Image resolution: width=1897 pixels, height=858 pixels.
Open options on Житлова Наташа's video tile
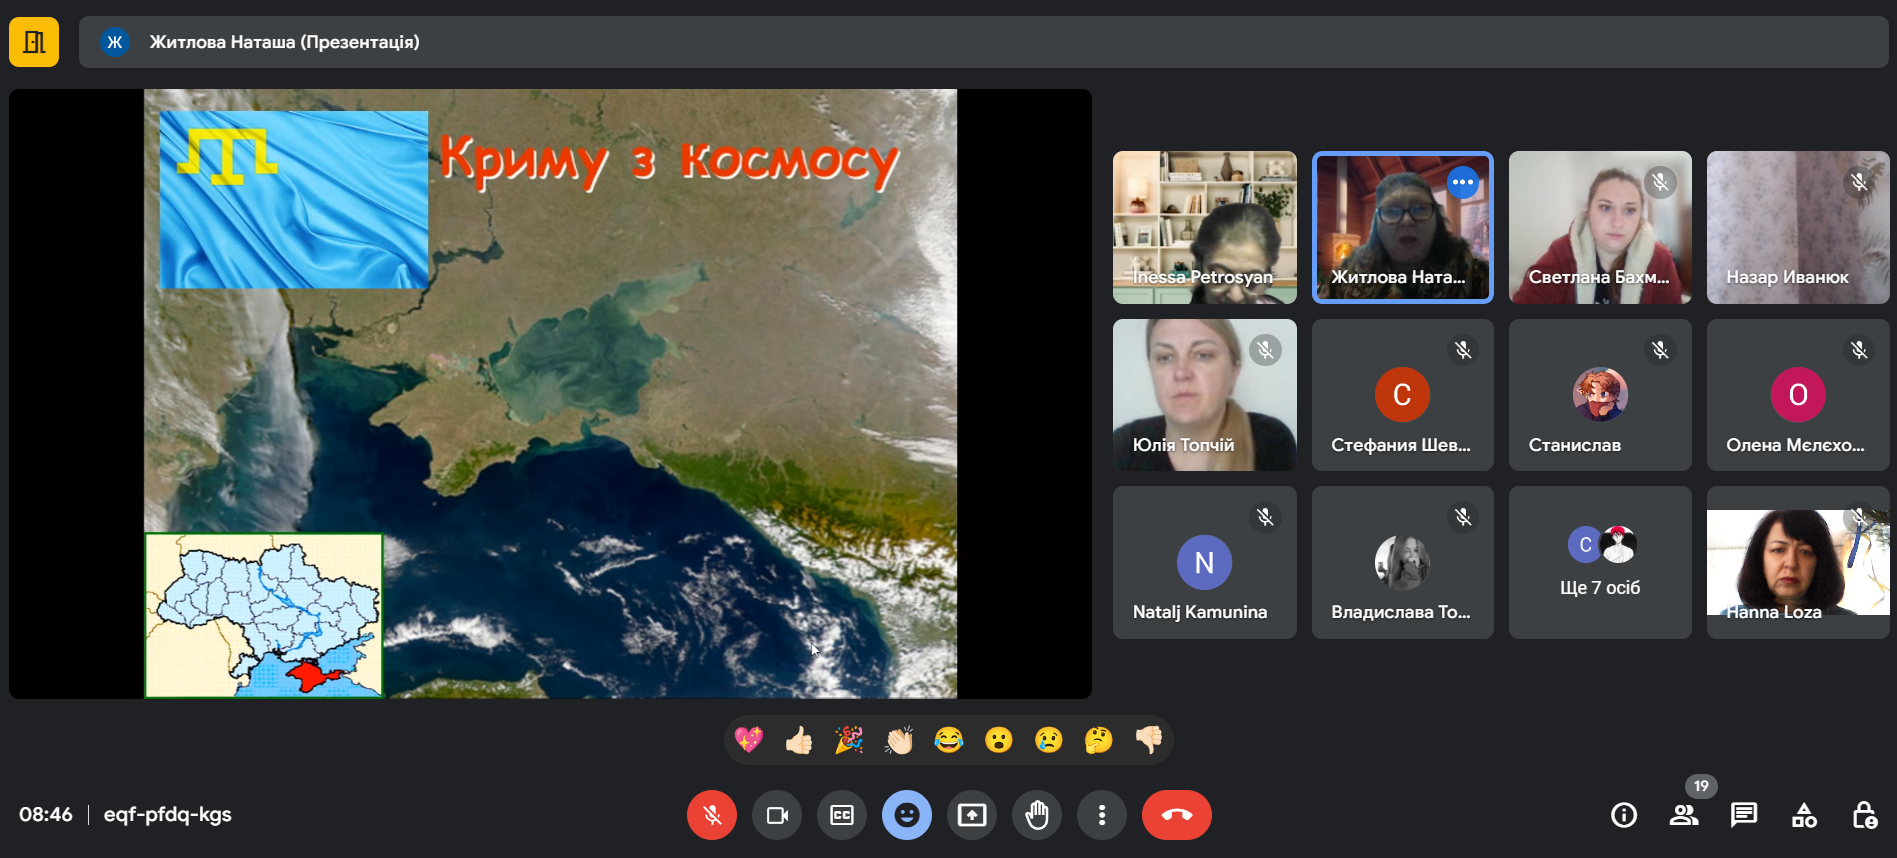1463,182
